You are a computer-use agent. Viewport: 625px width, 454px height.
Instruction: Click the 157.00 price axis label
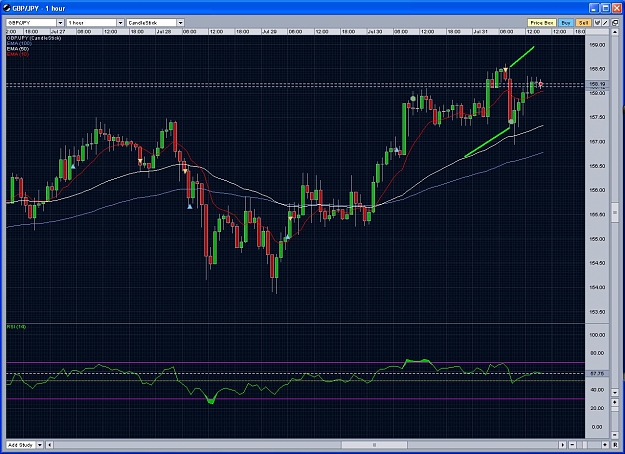pos(597,142)
